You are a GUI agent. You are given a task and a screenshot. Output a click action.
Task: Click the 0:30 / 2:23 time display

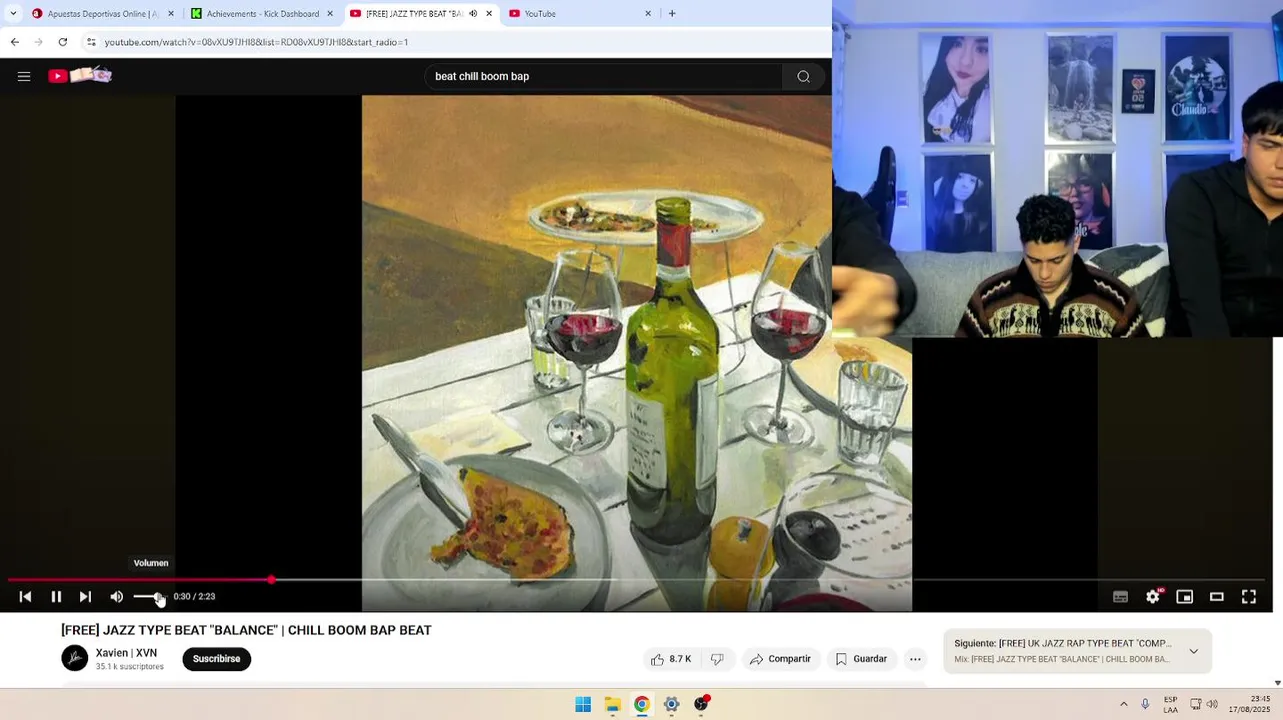coord(194,597)
